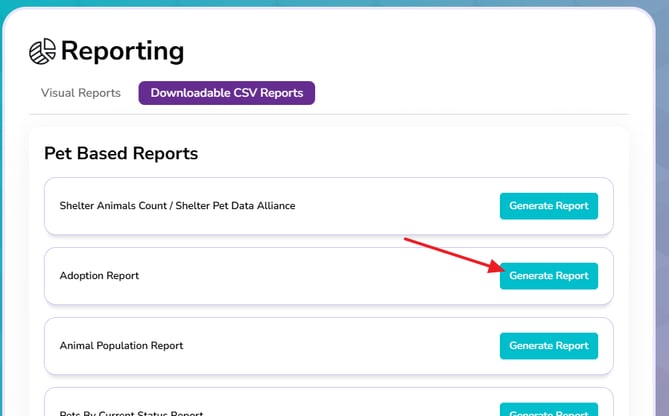Screen dimensions: 669x416
Task: Click the Adoption Report label text
Action: [x=99, y=276]
